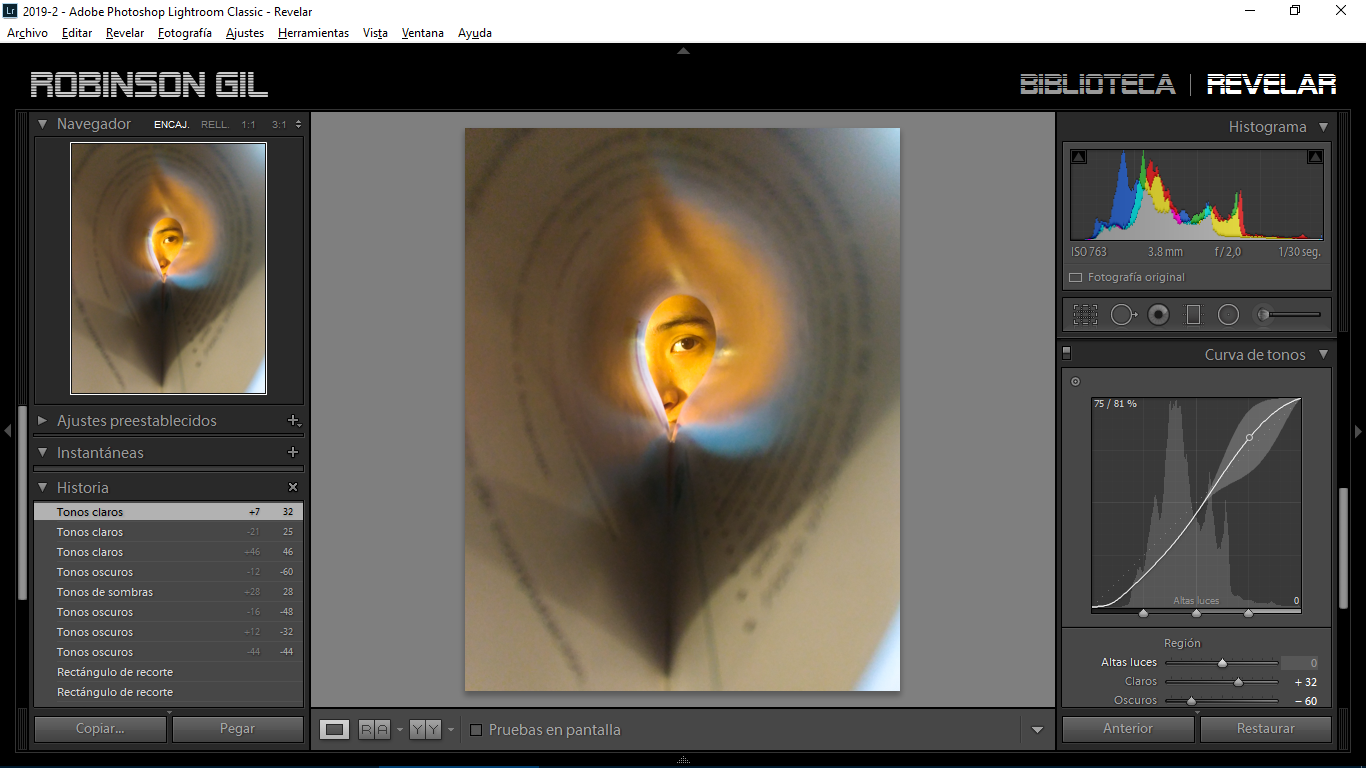The image size is (1366, 768).
Task: Switch to the Biblioteca module
Action: point(1097,84)
